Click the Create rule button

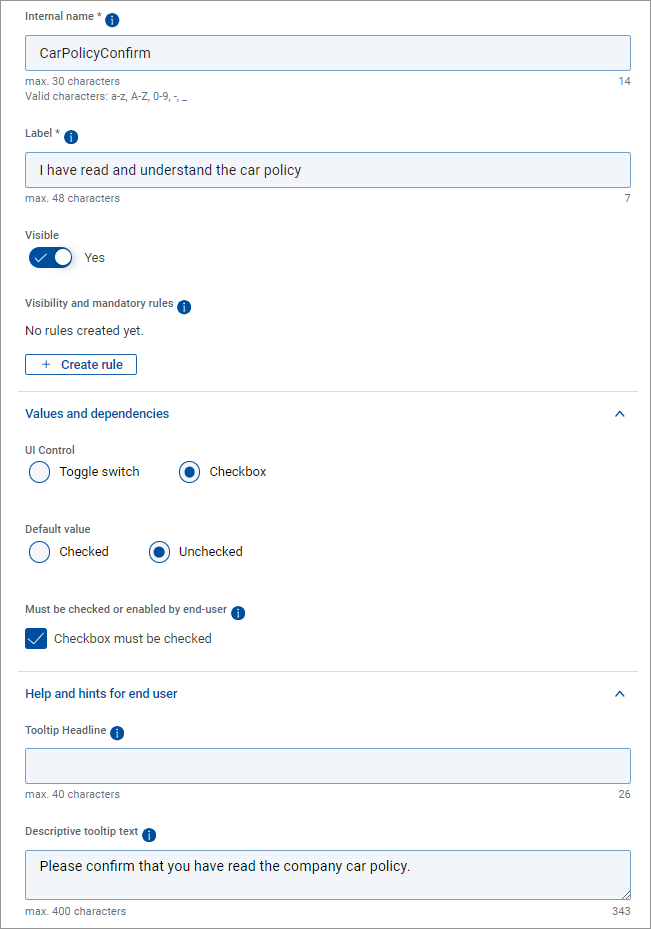(81, 365)
